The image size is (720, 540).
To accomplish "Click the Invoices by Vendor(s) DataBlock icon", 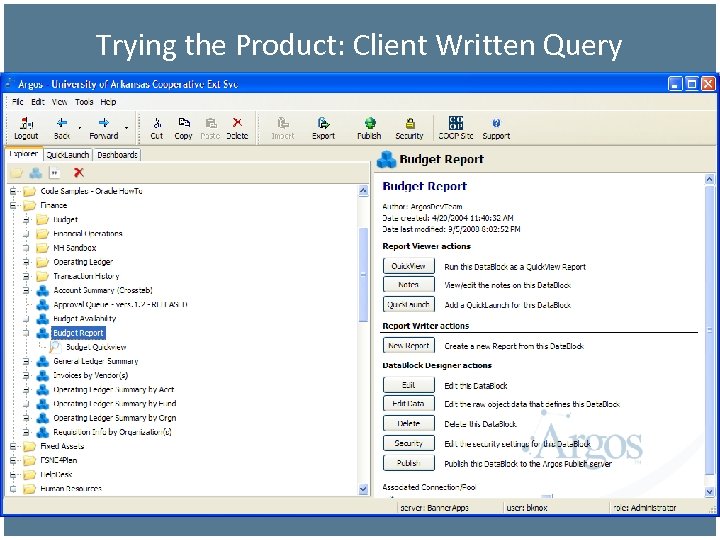I will pyautogui.click(x=43, y=376).
